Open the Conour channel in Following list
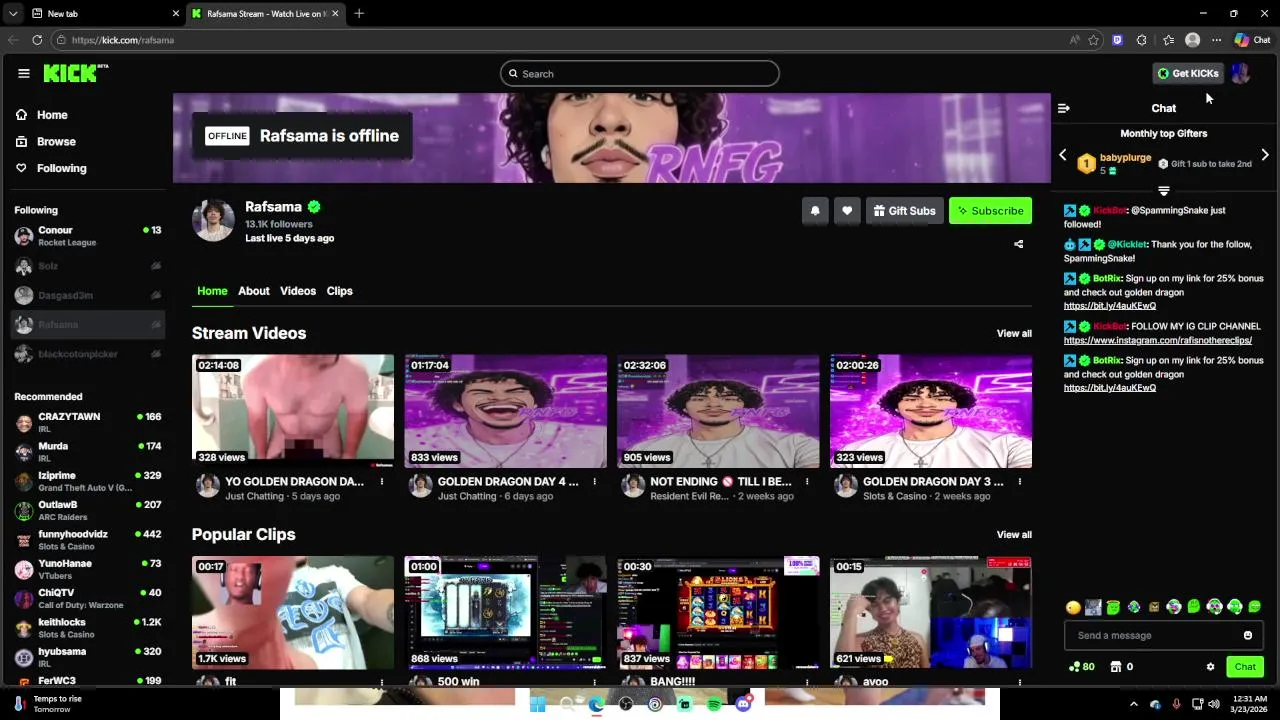Screen dimensions: 1280x720 pos(88,236)
